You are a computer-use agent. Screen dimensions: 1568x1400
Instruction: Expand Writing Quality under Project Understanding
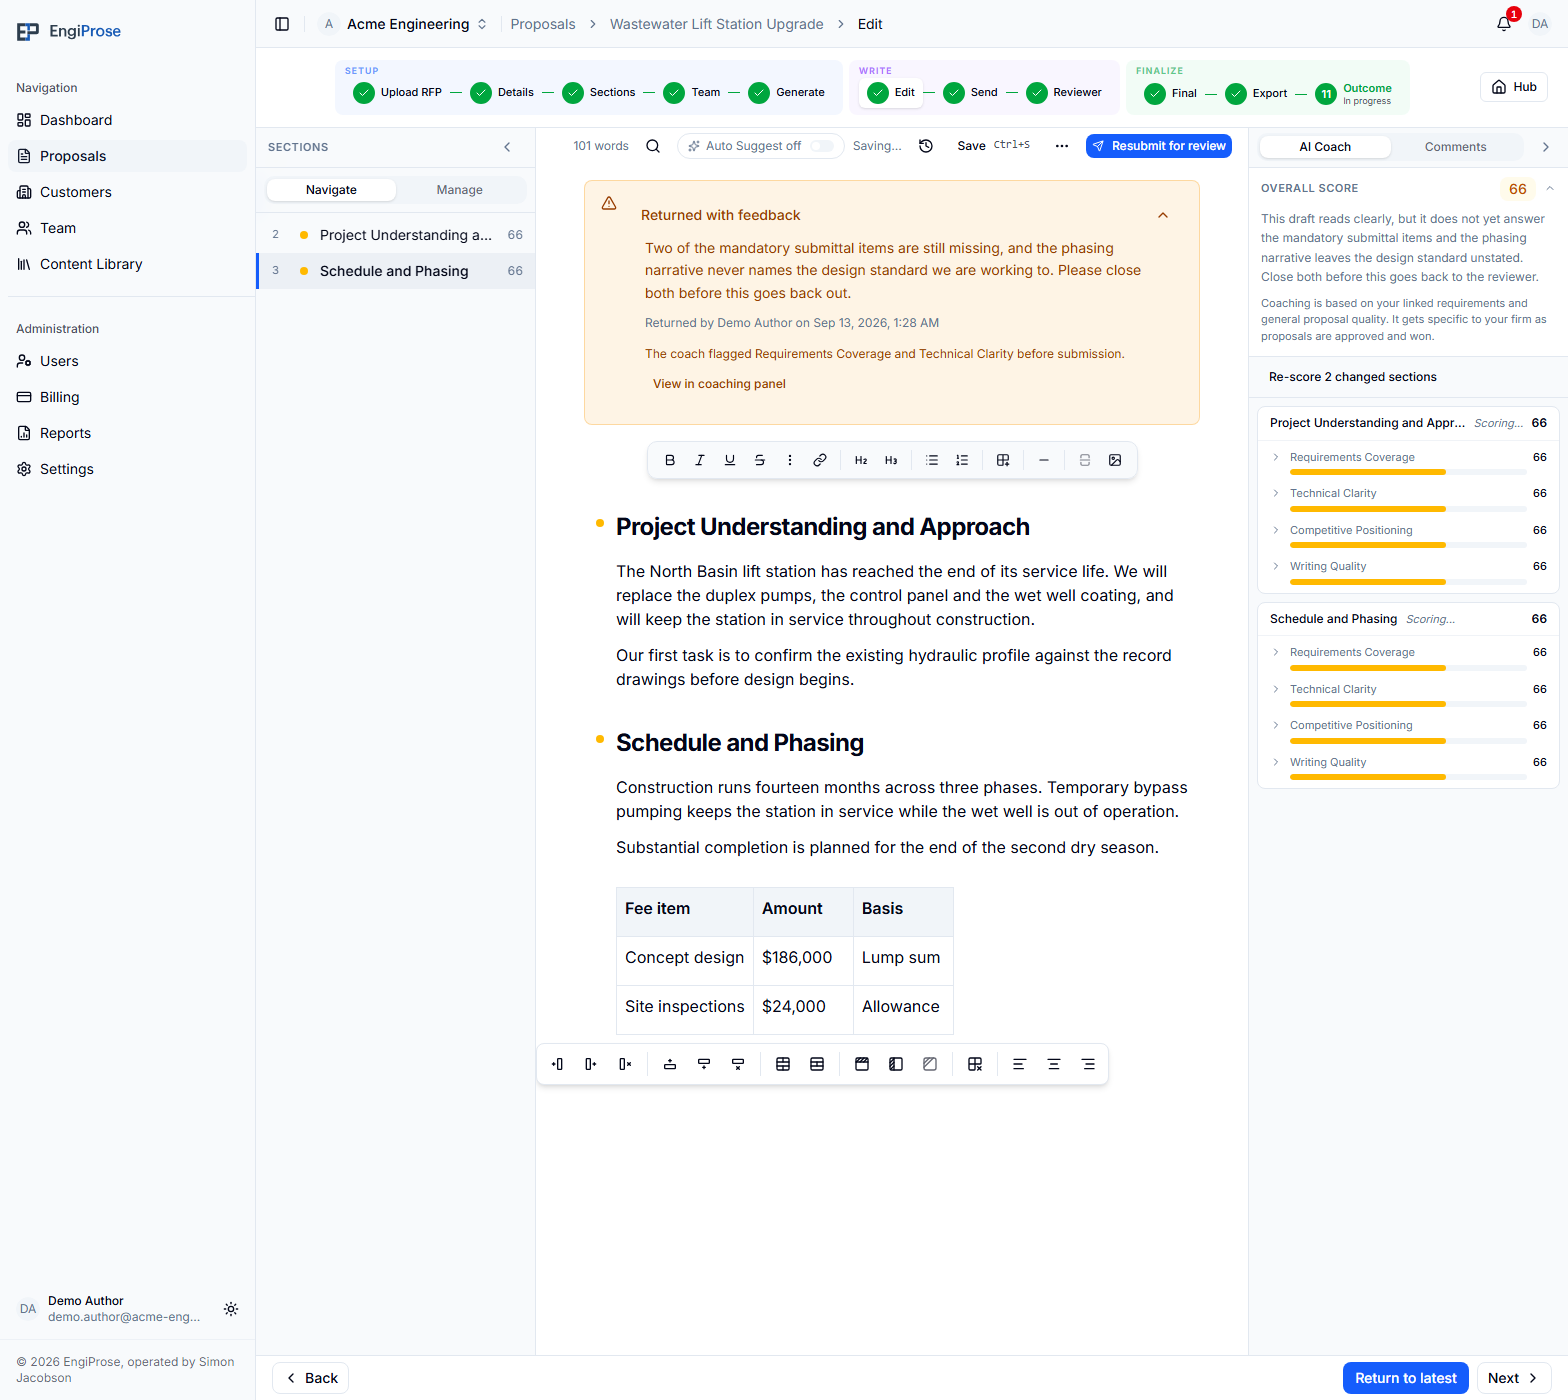(x=1276, y=566)
